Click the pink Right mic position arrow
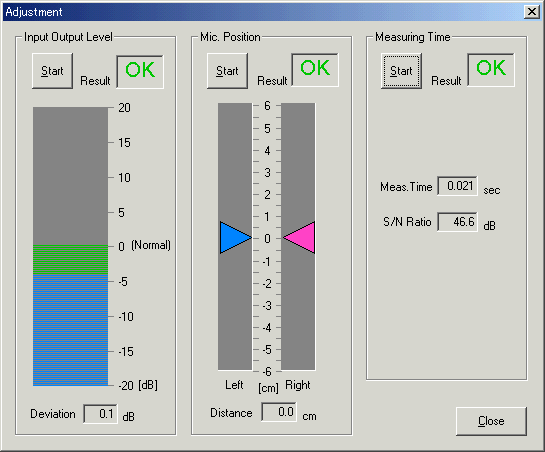Image resolution: width=545 pixels, height=452 pixels. pos(299,238)
